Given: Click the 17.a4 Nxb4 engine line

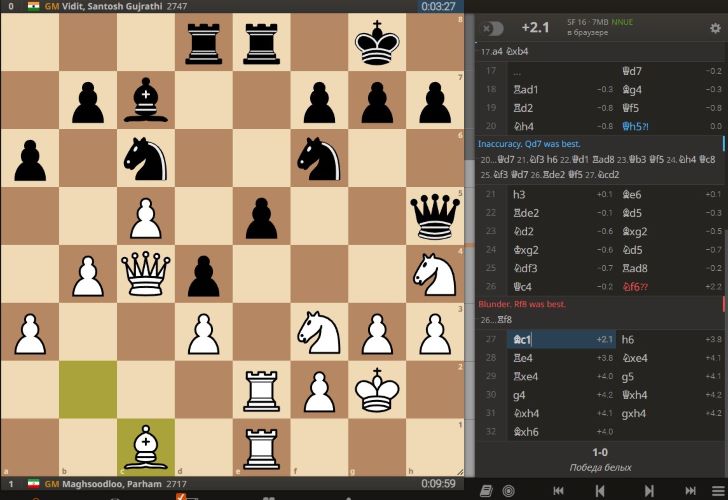Looking at the screenshot, I should pos(505,51).
